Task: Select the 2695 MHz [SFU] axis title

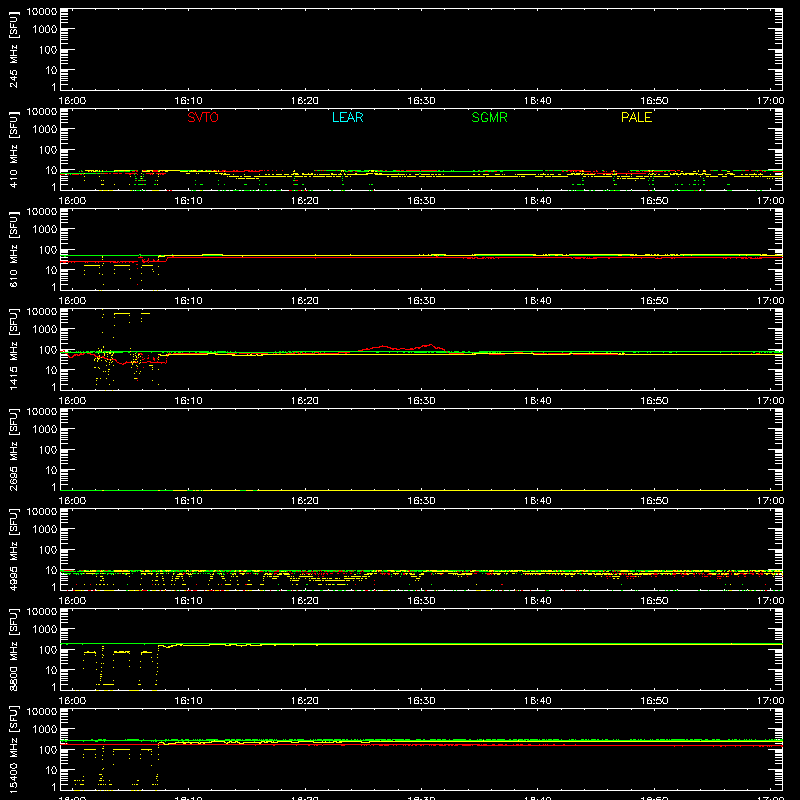Action: (13, 450)
